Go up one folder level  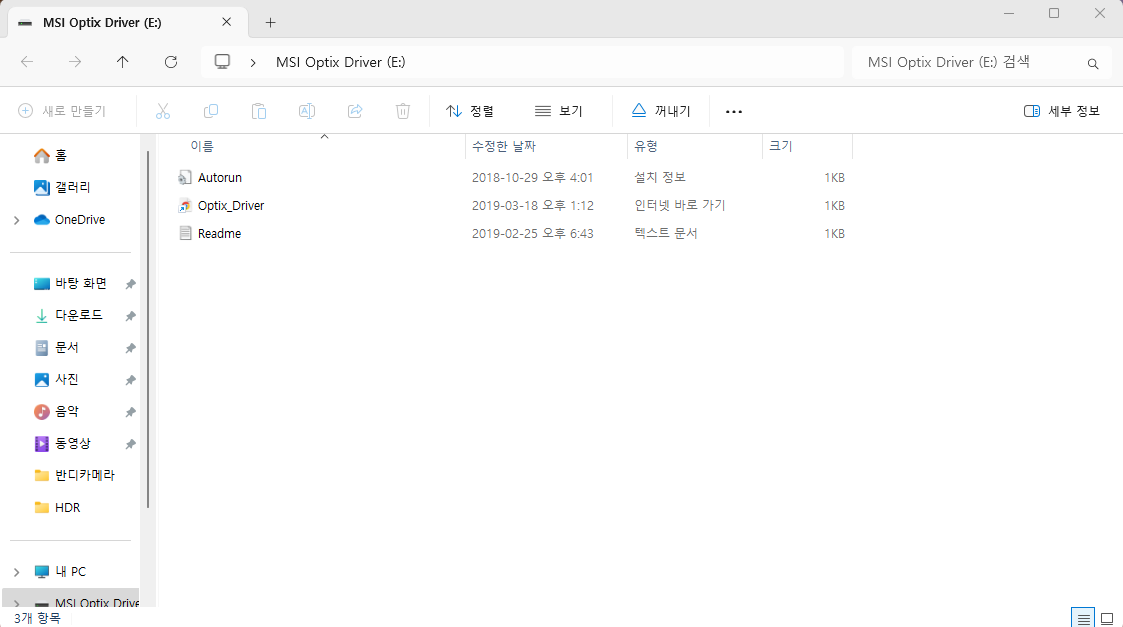click(x=123, y=62)
